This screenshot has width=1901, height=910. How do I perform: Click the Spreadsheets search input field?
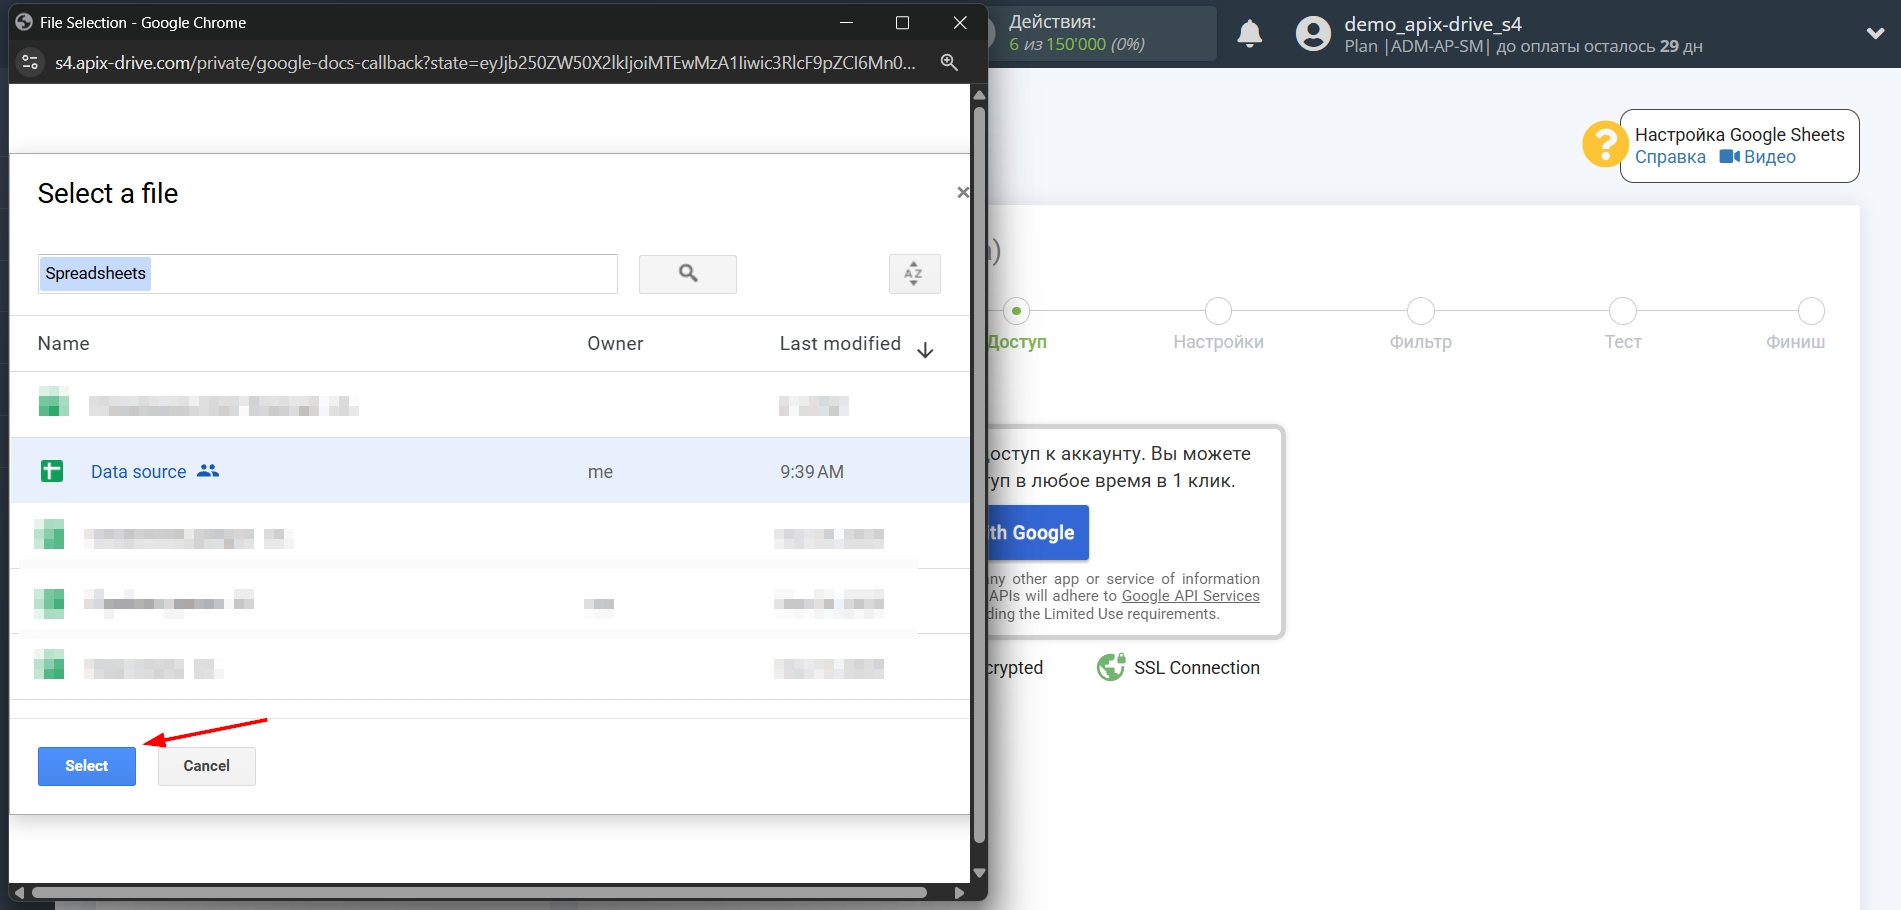[327, 273]
